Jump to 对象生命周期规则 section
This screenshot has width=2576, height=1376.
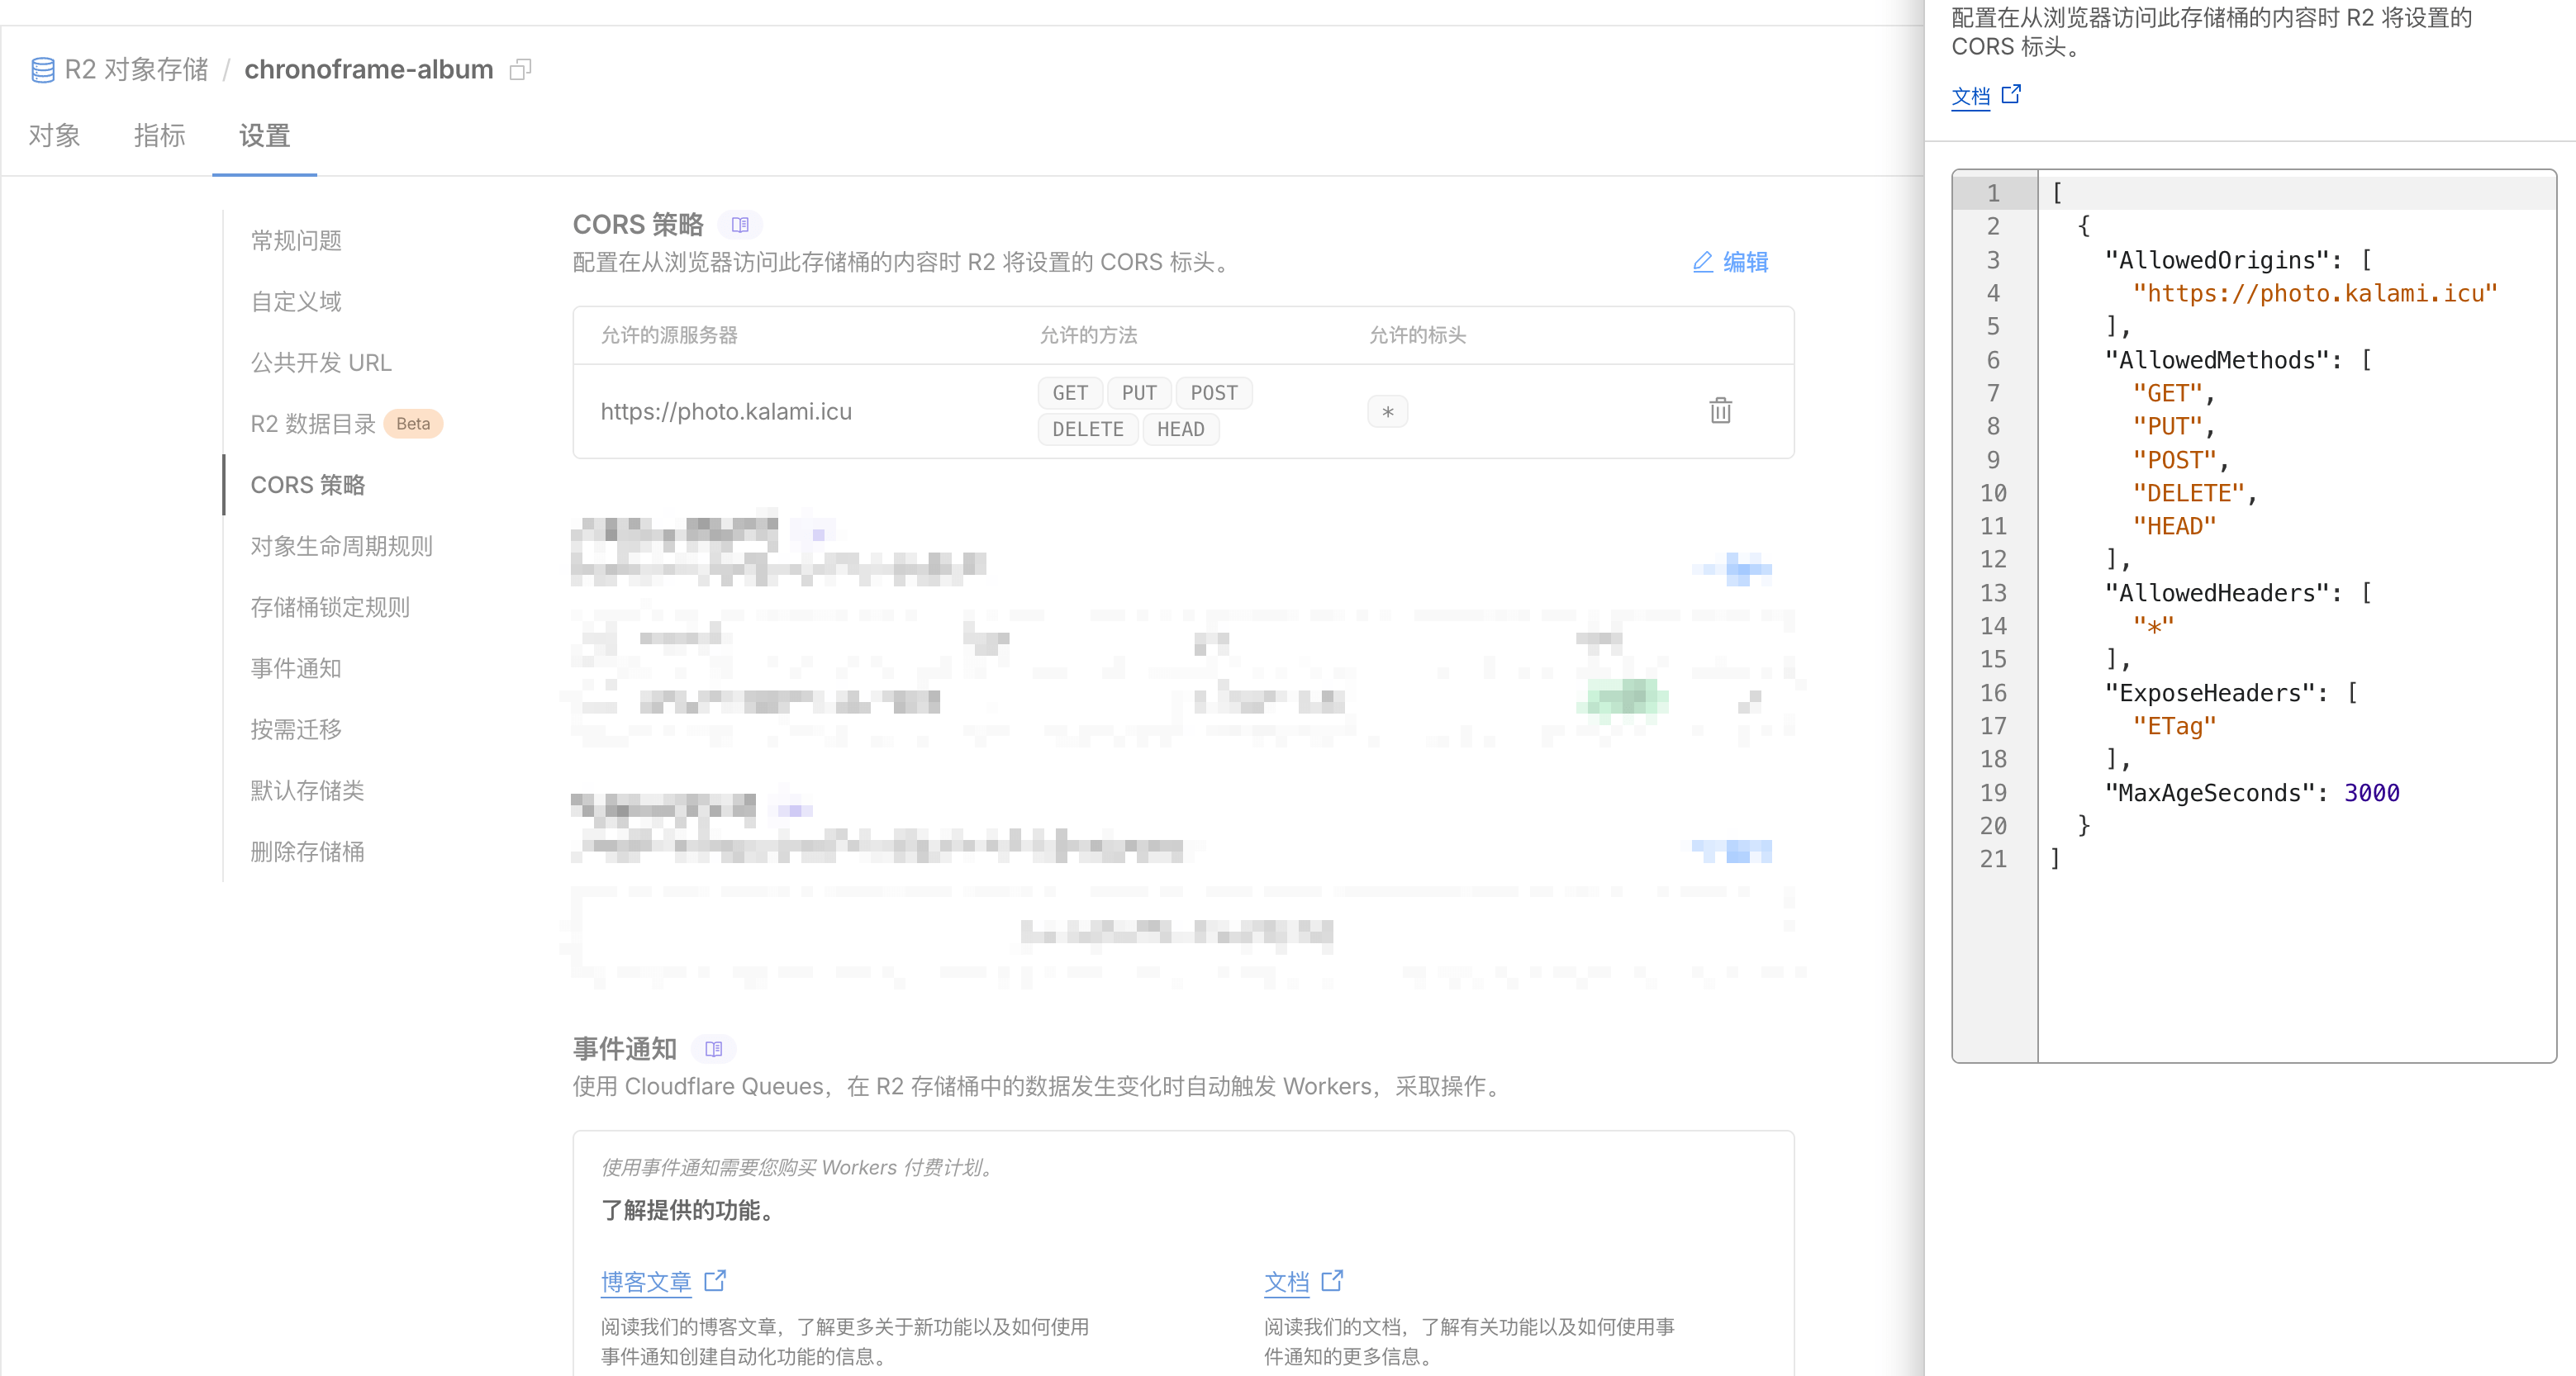coord(341,545)
